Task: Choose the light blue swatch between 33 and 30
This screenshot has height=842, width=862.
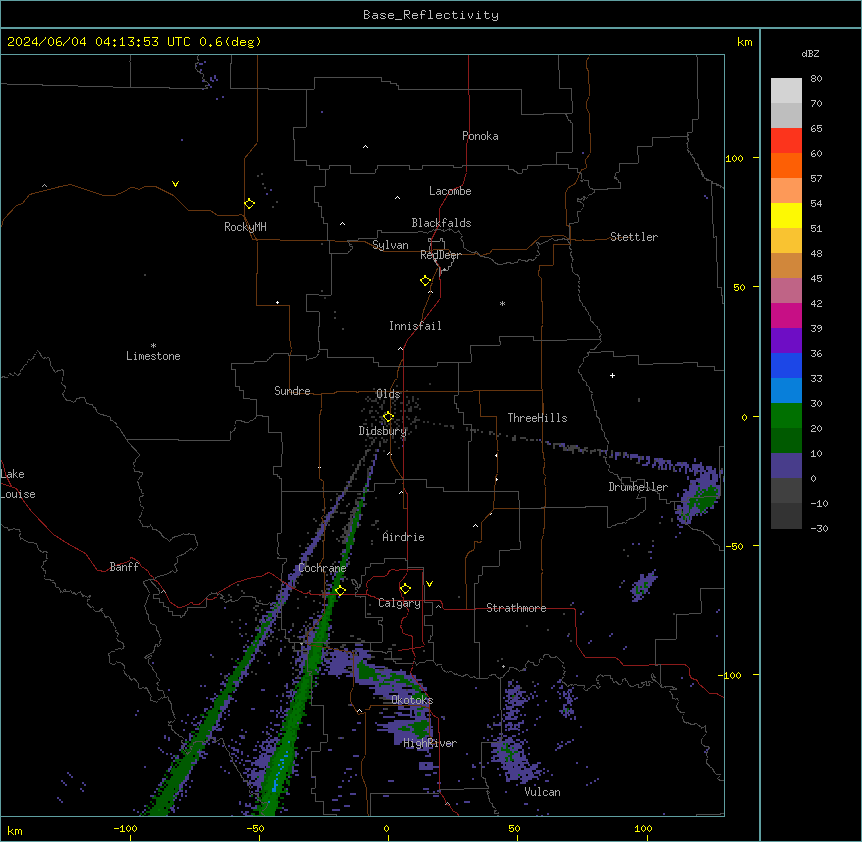Action: pos(786,390)
